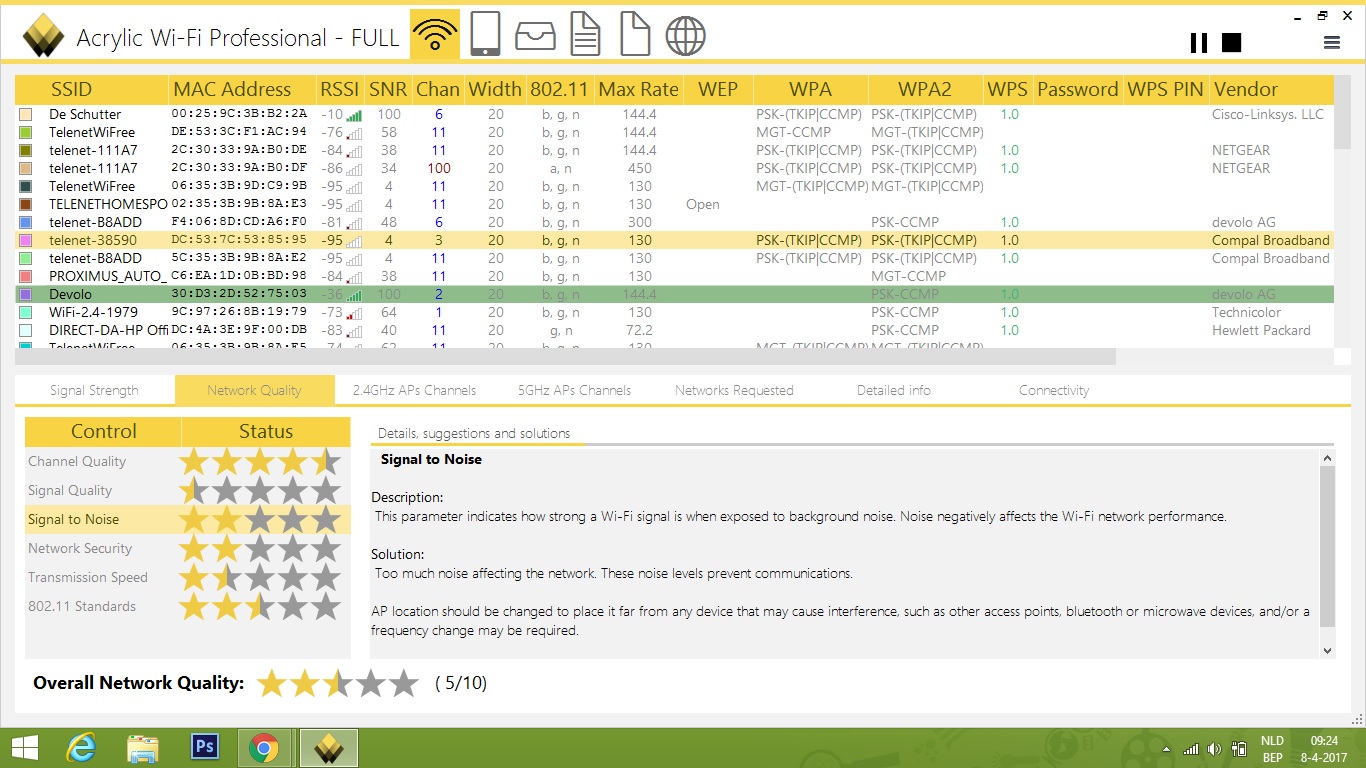Select the mobile device stations icon
The height and width of the screenshot is (768, 1366).
[485, 35]
